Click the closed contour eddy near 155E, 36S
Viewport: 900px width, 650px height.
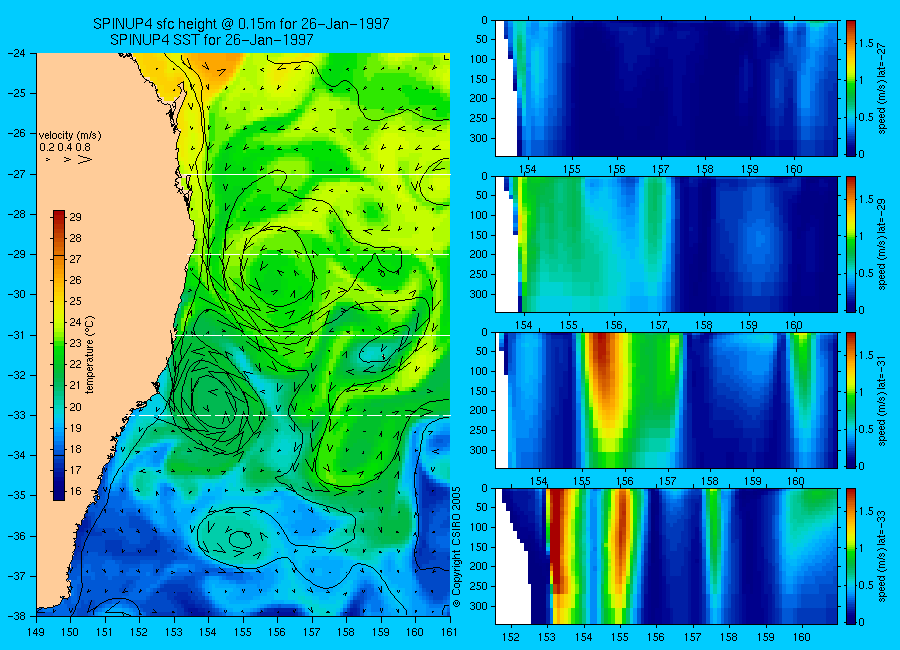240,539
